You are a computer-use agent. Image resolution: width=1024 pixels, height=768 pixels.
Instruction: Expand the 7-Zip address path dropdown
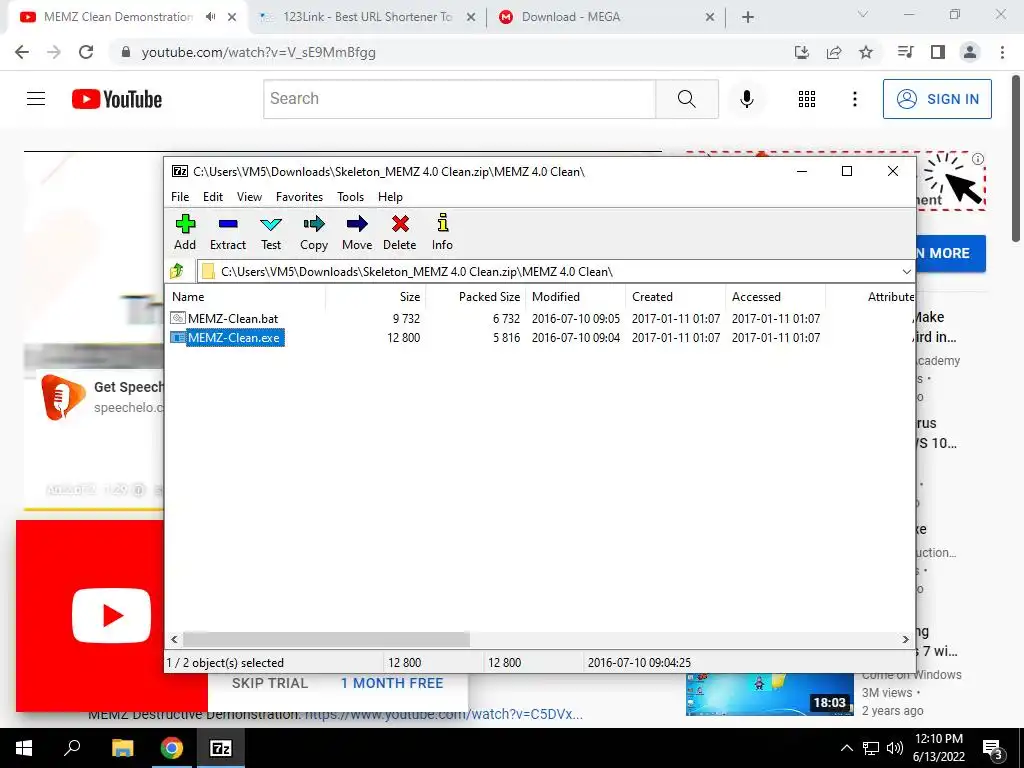906,272
